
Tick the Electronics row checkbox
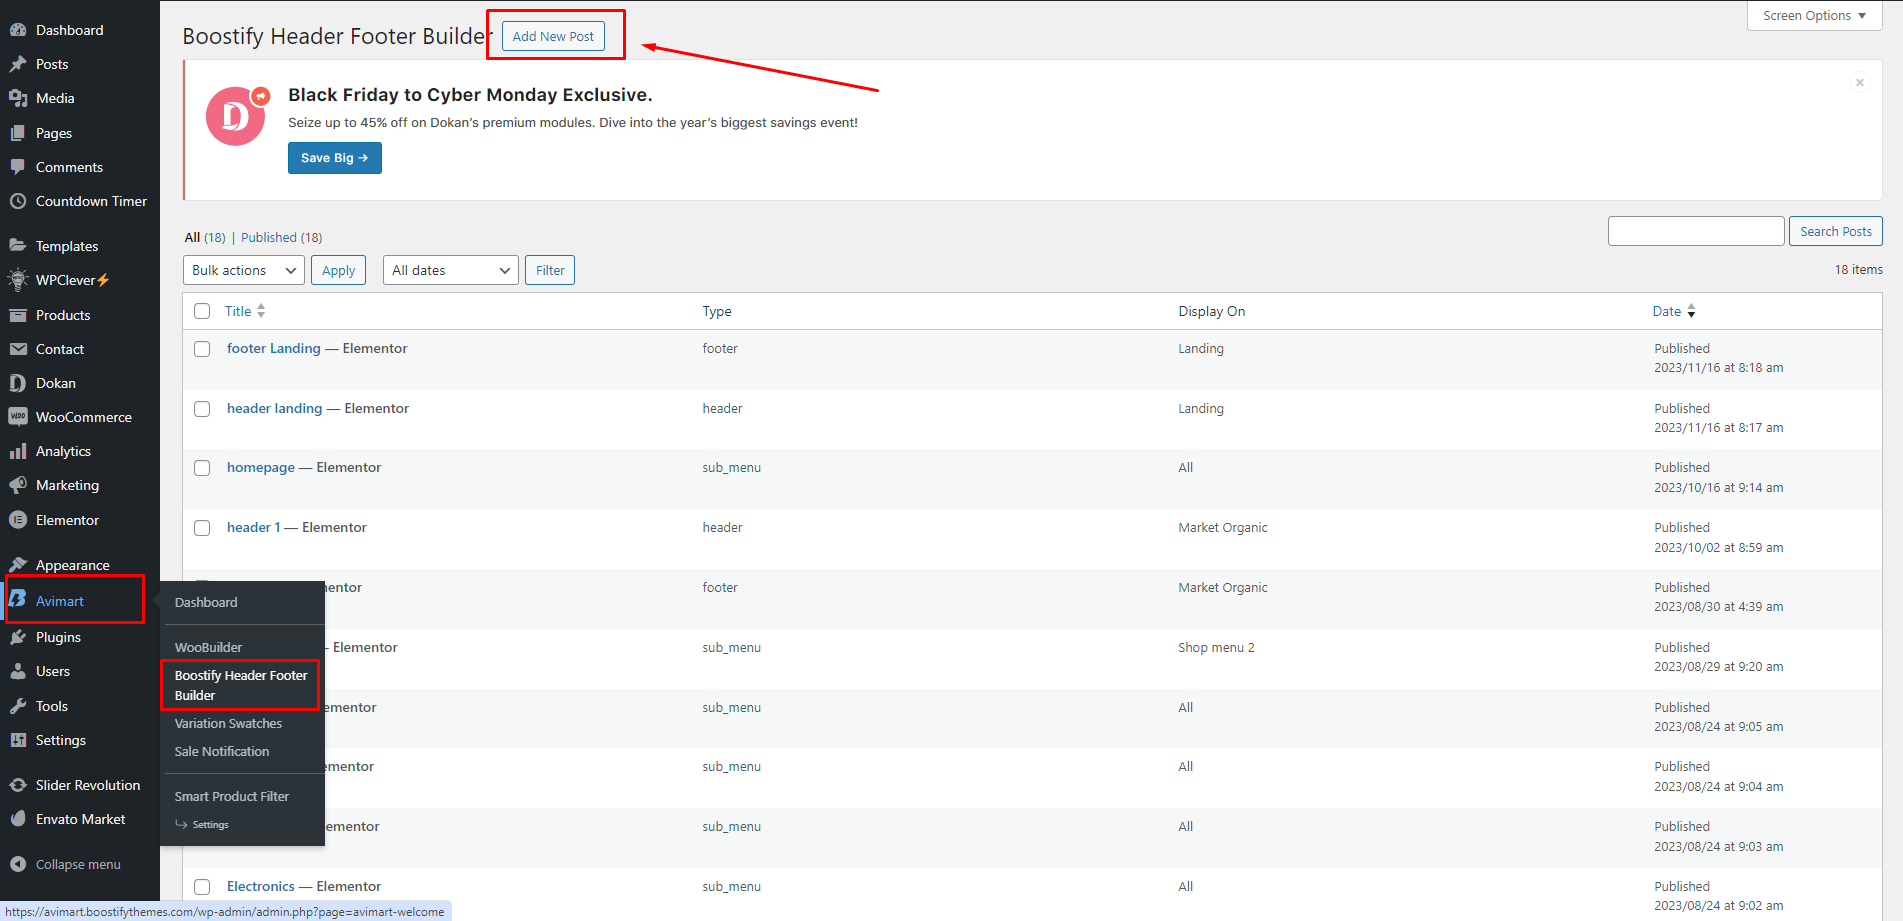(202, 887)
